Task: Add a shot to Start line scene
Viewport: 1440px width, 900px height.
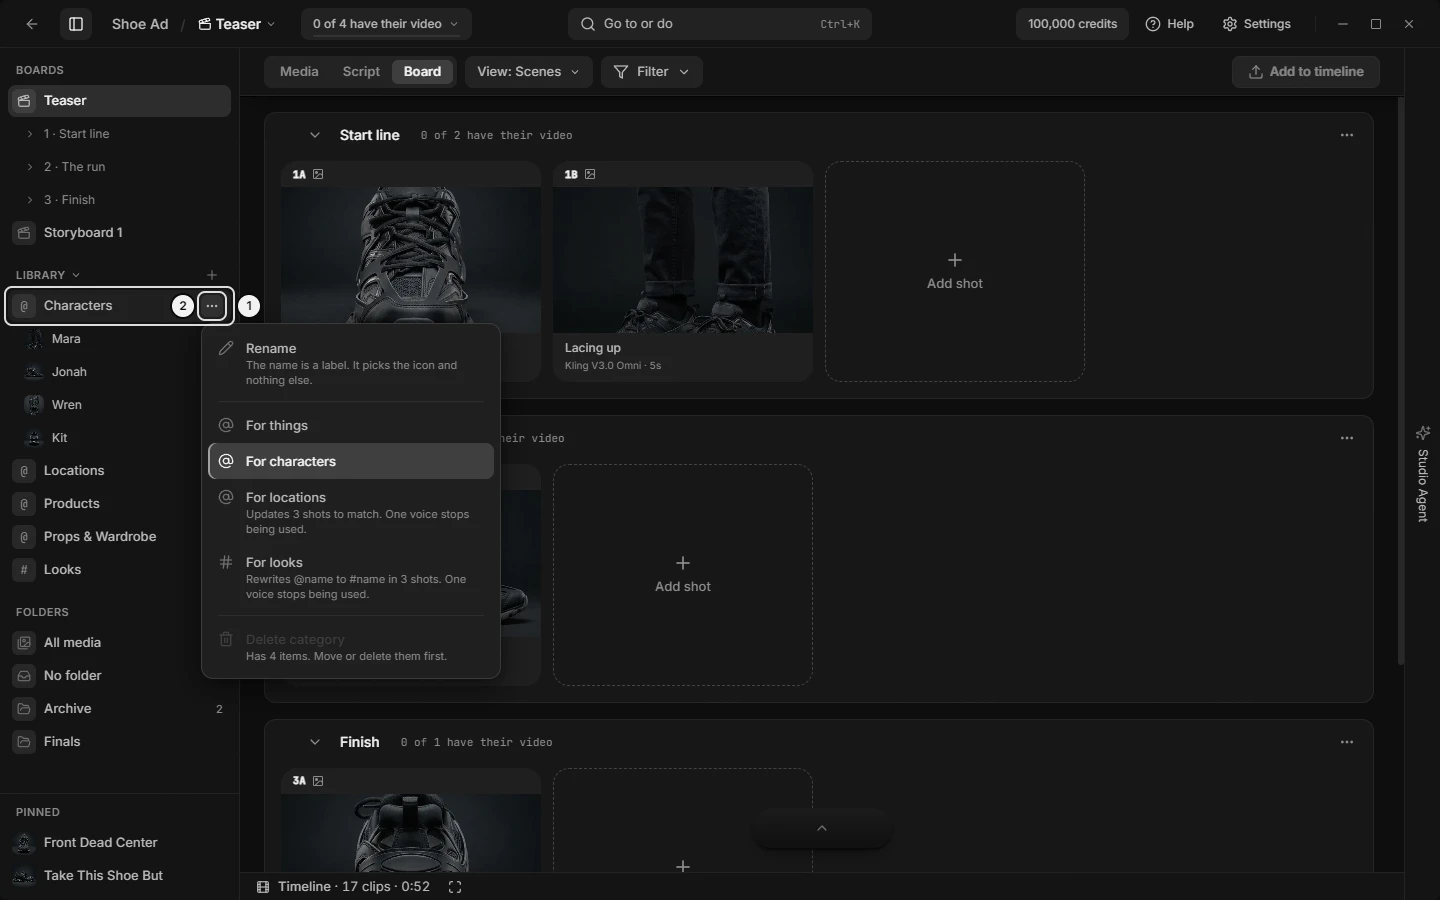Action: coord(955,271)
